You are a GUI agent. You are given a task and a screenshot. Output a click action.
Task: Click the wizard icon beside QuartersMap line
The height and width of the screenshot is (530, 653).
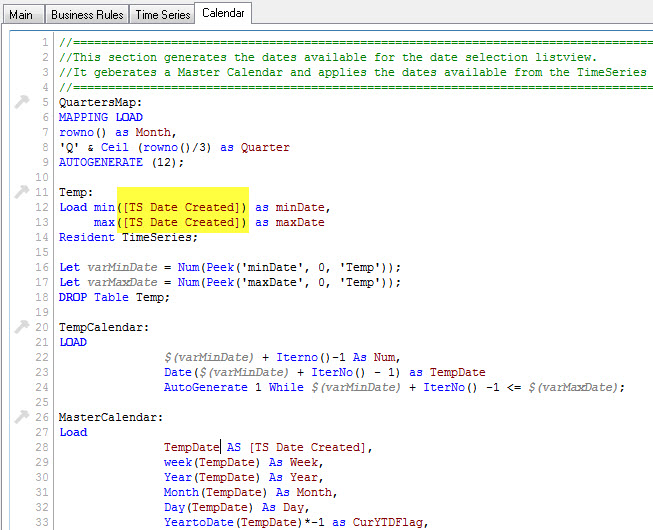(22, 102)
